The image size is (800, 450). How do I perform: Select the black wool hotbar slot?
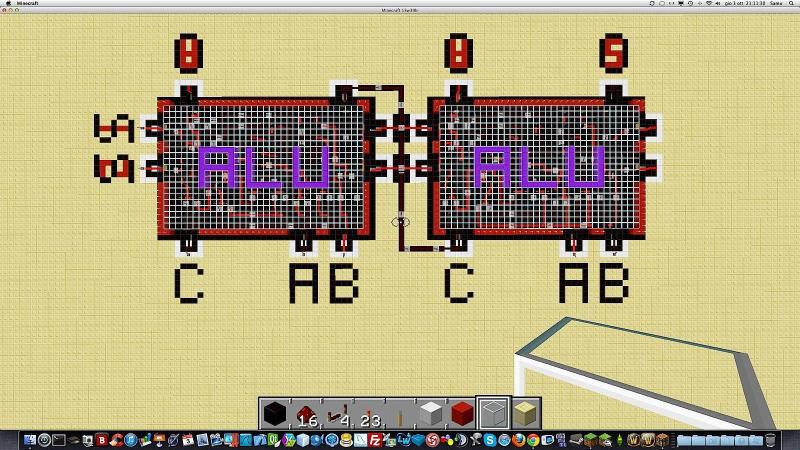[274, 413]
